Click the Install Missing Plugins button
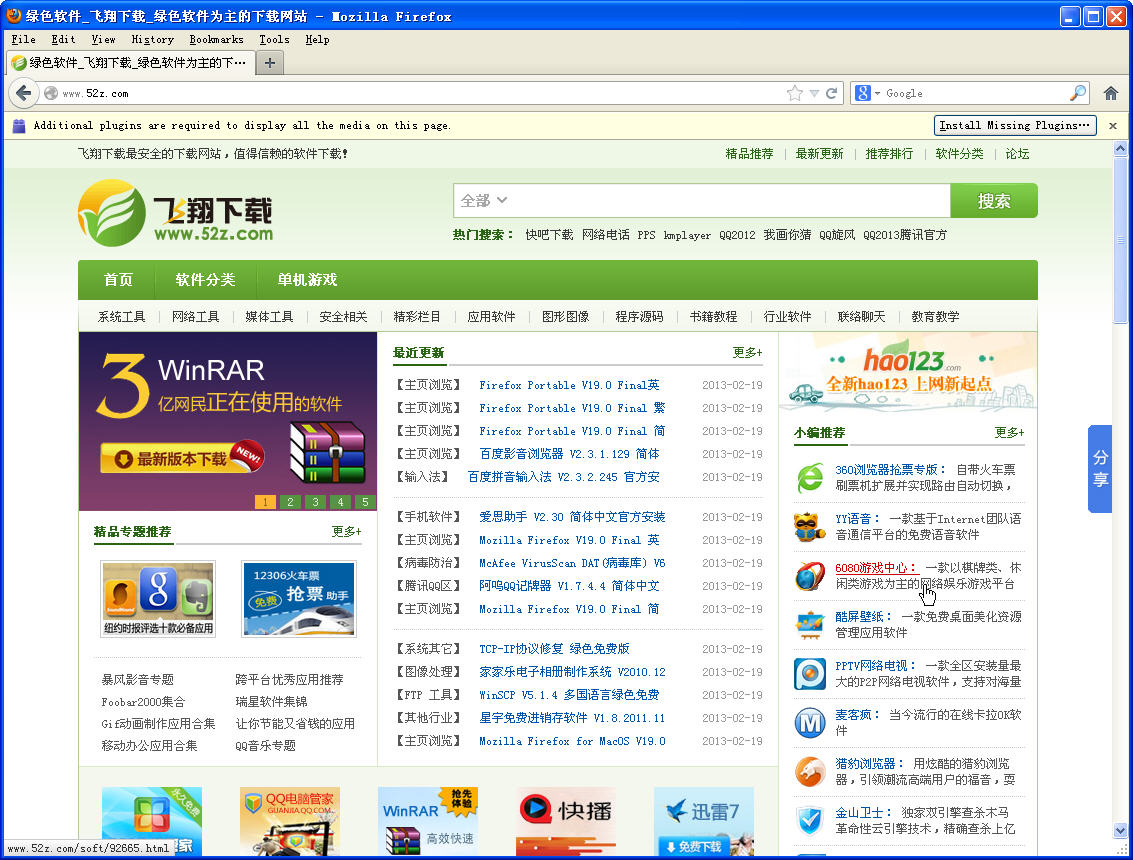This screenshot has width=1133, height=860. pyautogui.click(x=1014, y=125)
